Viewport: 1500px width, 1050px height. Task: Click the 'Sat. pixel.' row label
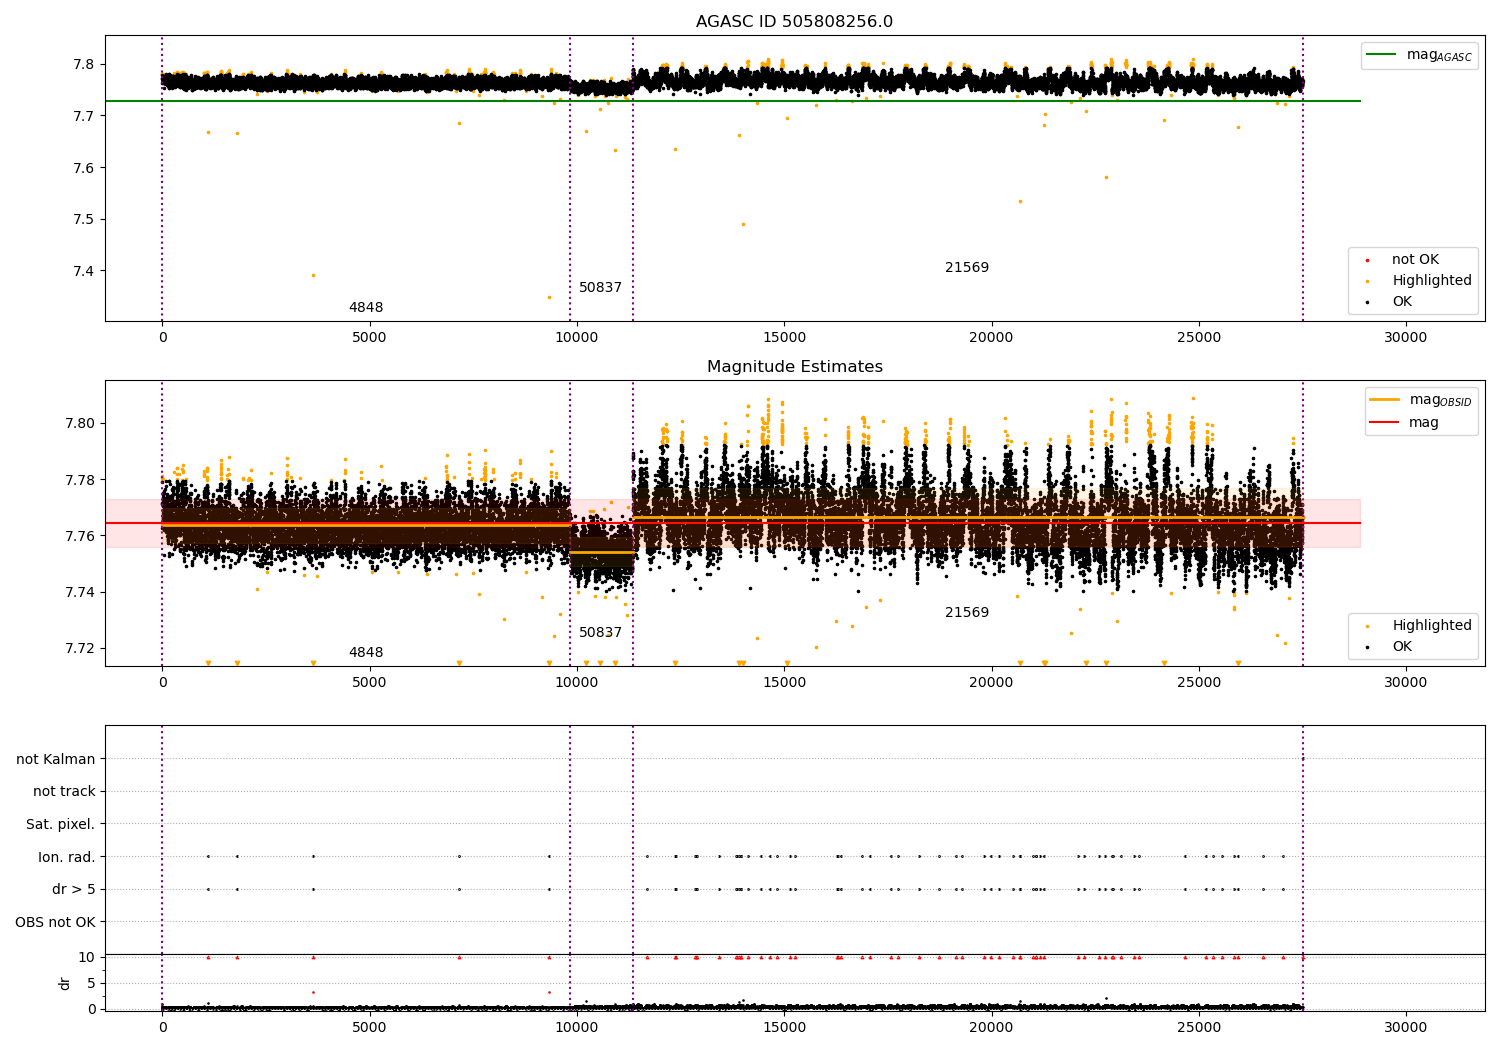(61, 825)
